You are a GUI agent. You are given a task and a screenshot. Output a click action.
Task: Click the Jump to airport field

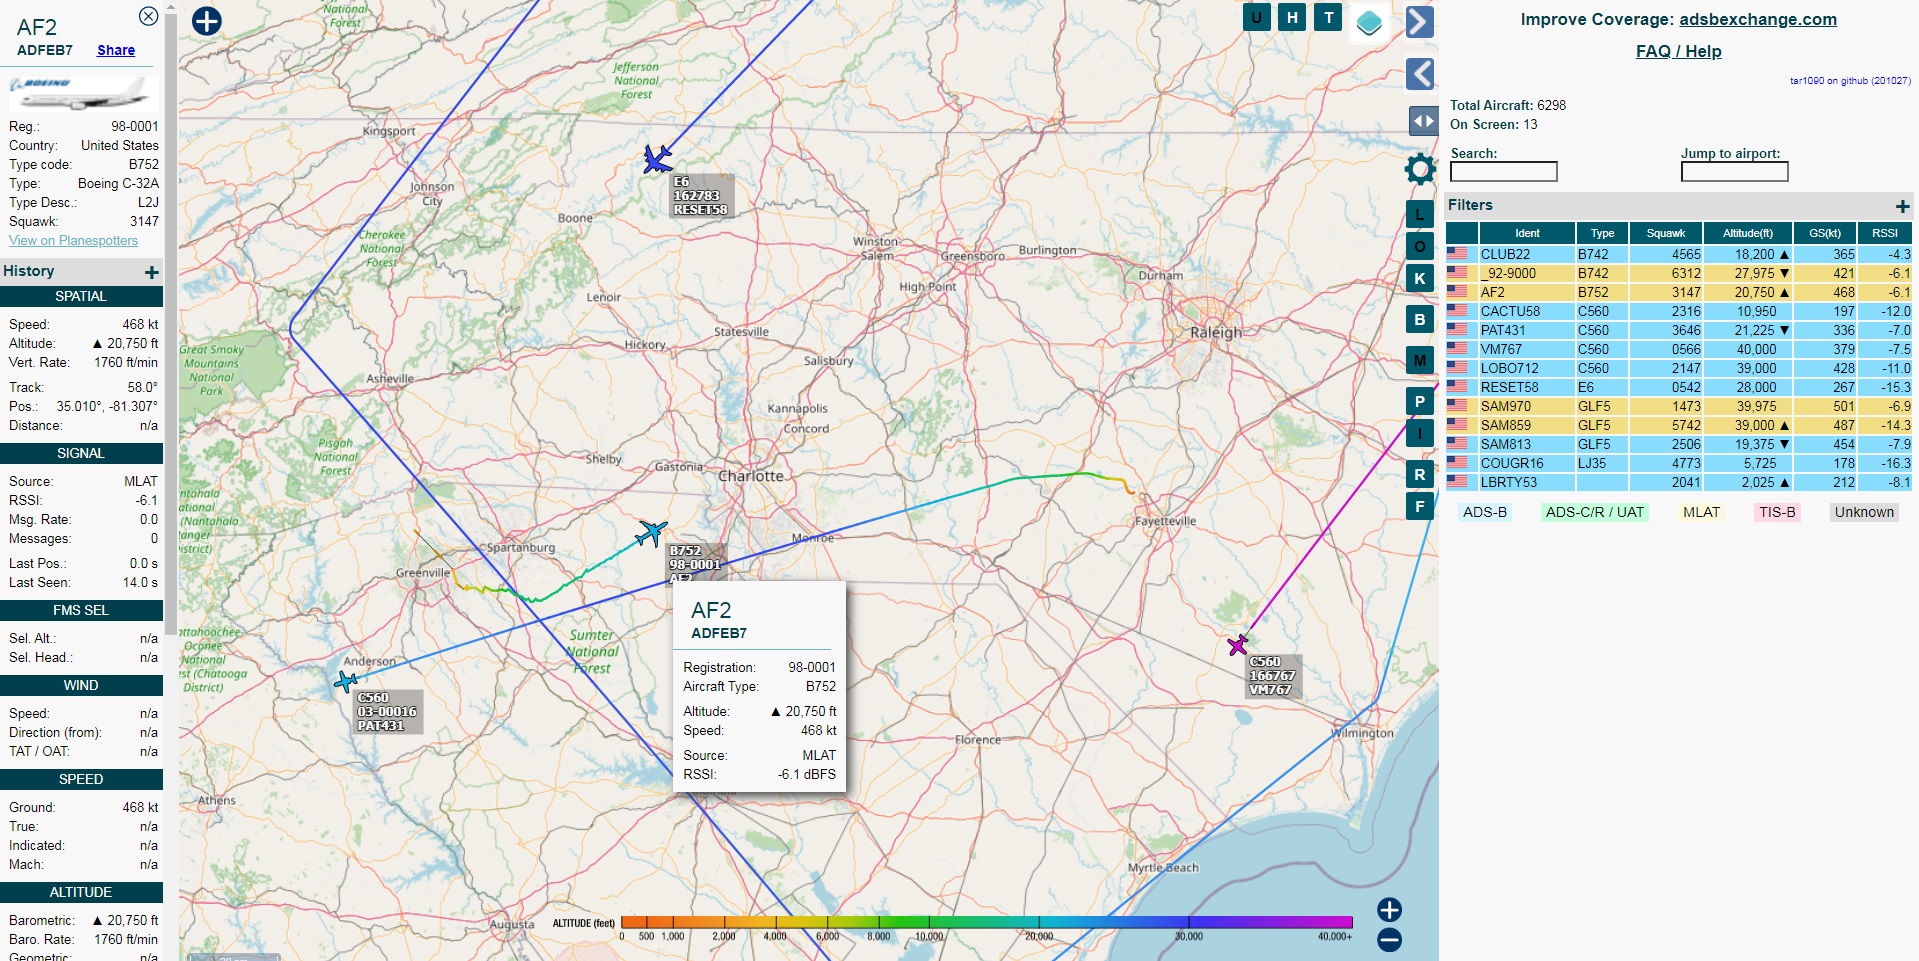pyautogui.click(x=1734, y=171)
